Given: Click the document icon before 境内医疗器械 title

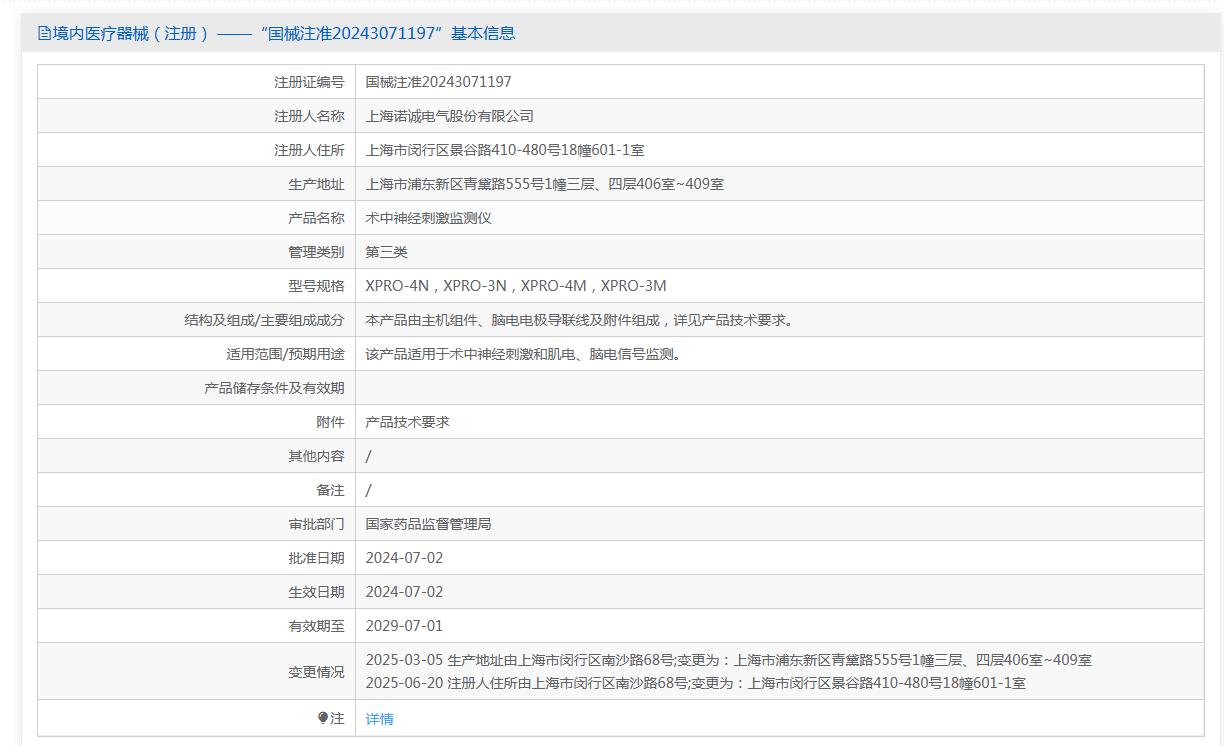Looking at the screenshot, I should [44, 33].
